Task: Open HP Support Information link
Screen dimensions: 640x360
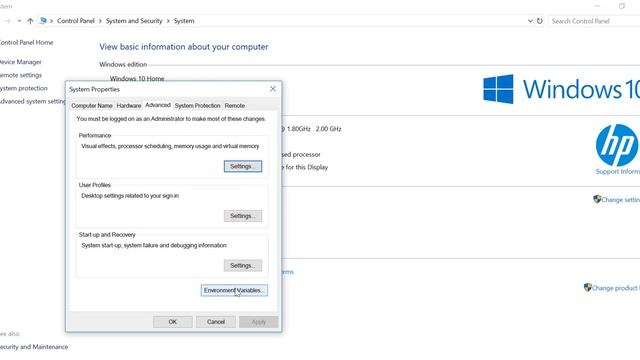Action: pos(618,171)
